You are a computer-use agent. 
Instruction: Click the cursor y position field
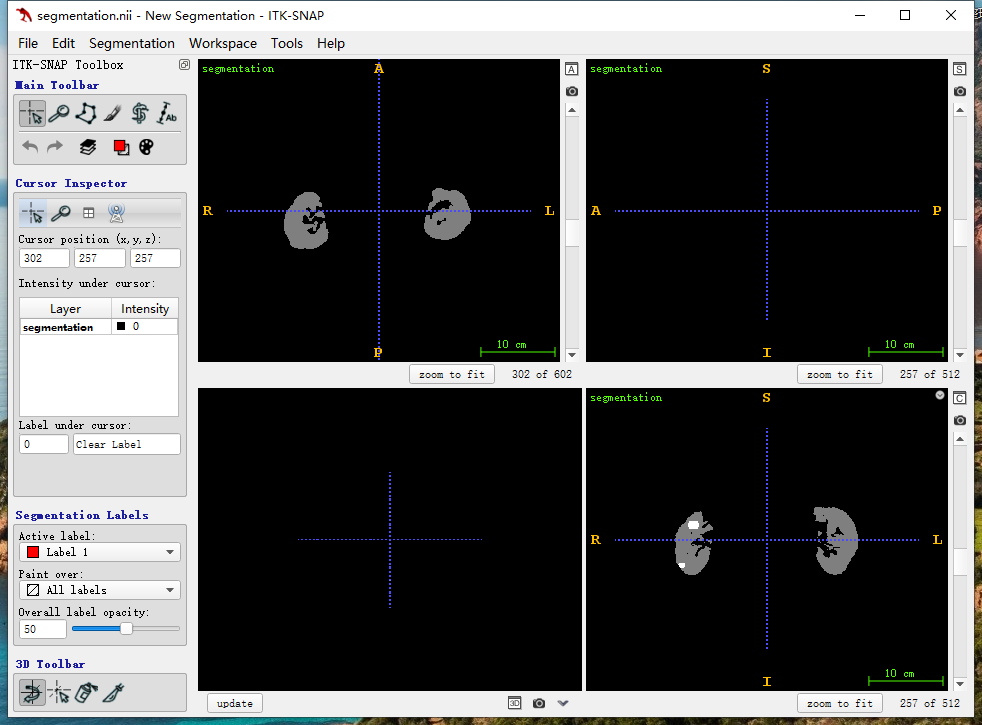pos(100,258)
